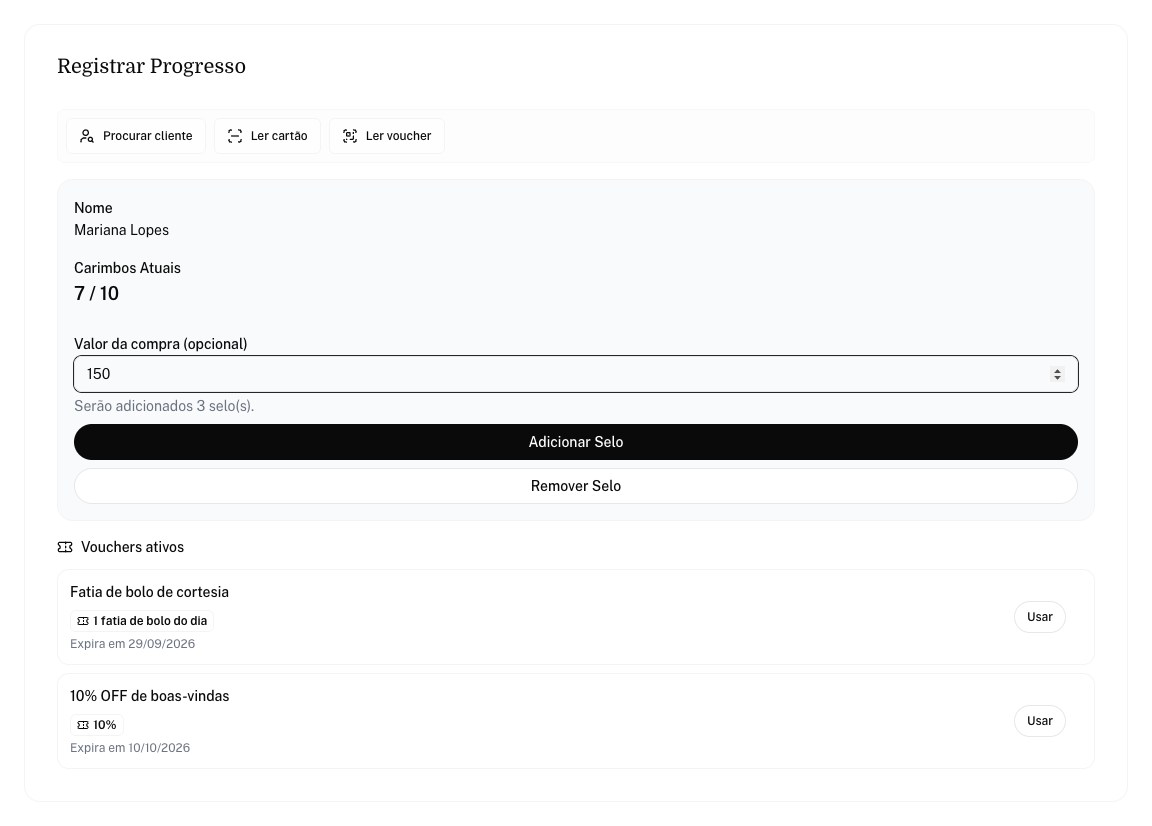Choose the Ler voucher button
The image size is (1152, 826).
[386, 136]
